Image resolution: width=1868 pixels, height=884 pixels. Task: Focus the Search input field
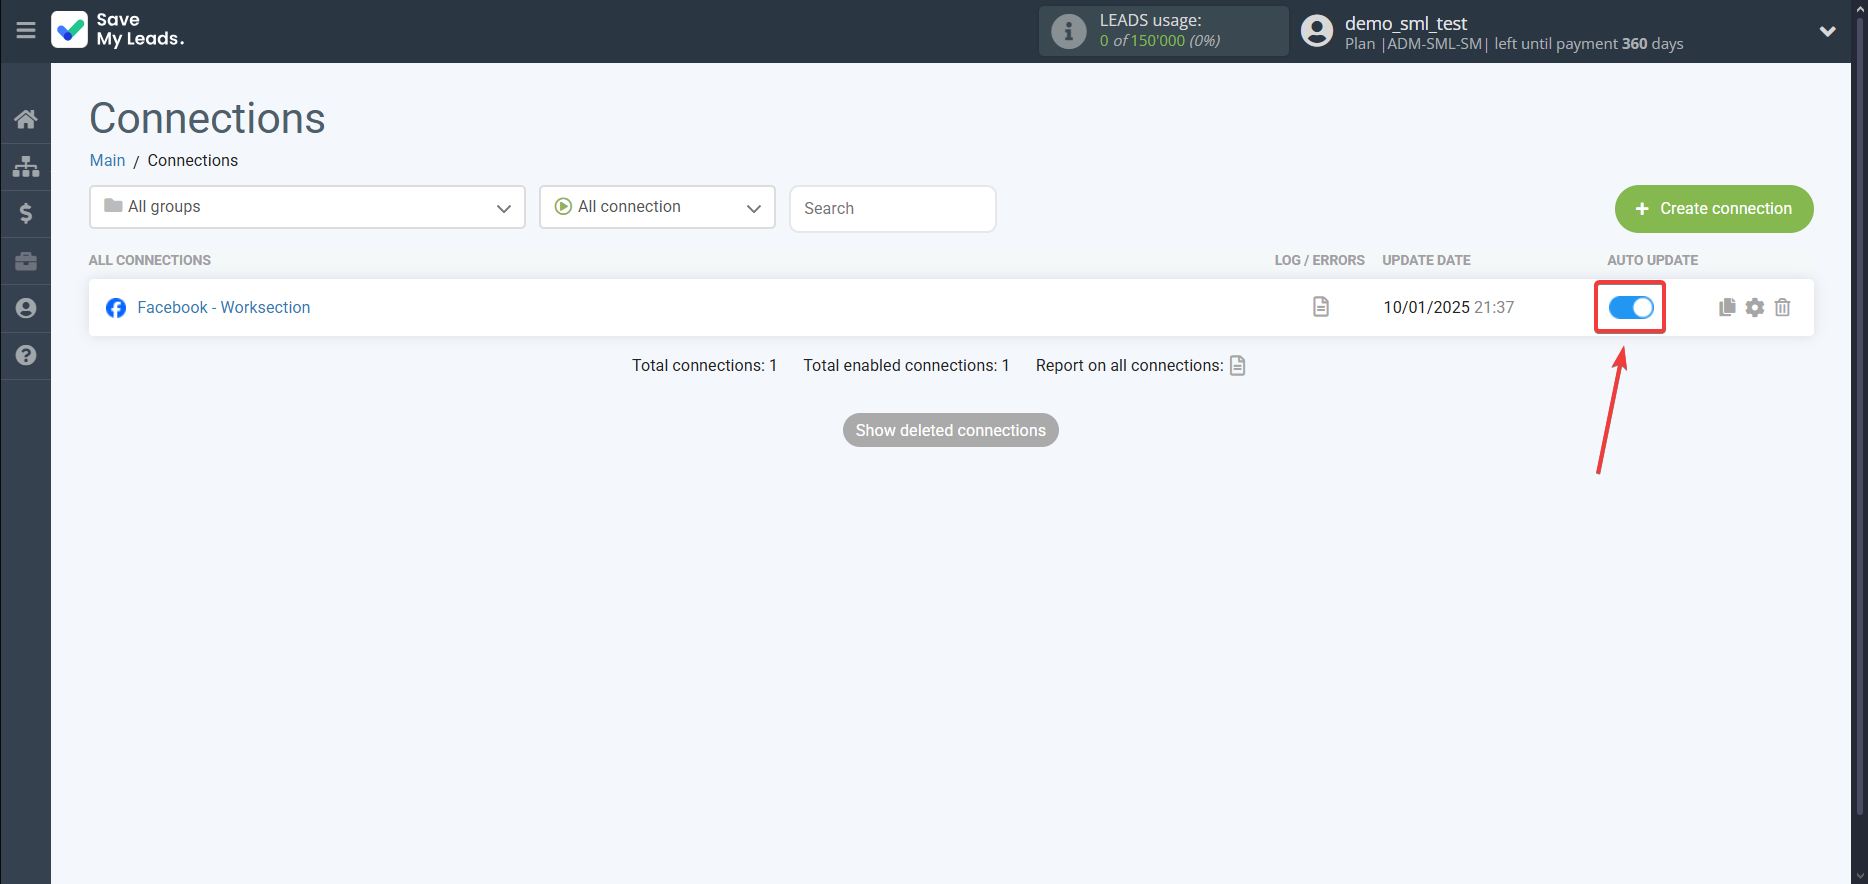(x=892, y=208)
